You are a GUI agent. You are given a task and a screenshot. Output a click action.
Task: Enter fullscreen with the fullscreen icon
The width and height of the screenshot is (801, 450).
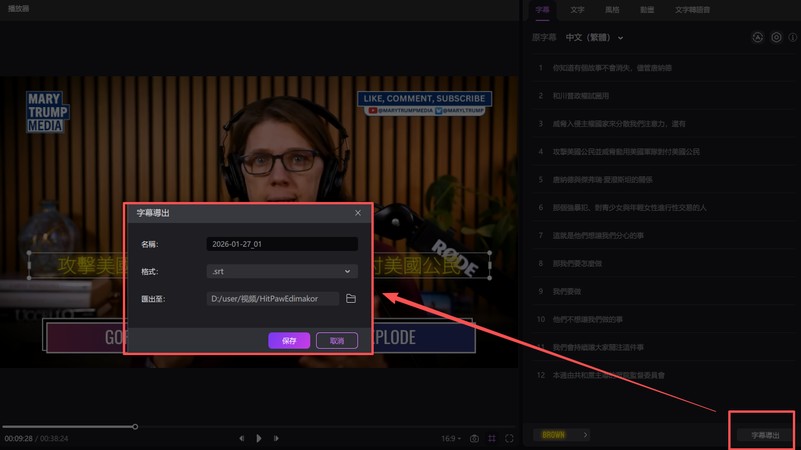(x=509, y=438)
